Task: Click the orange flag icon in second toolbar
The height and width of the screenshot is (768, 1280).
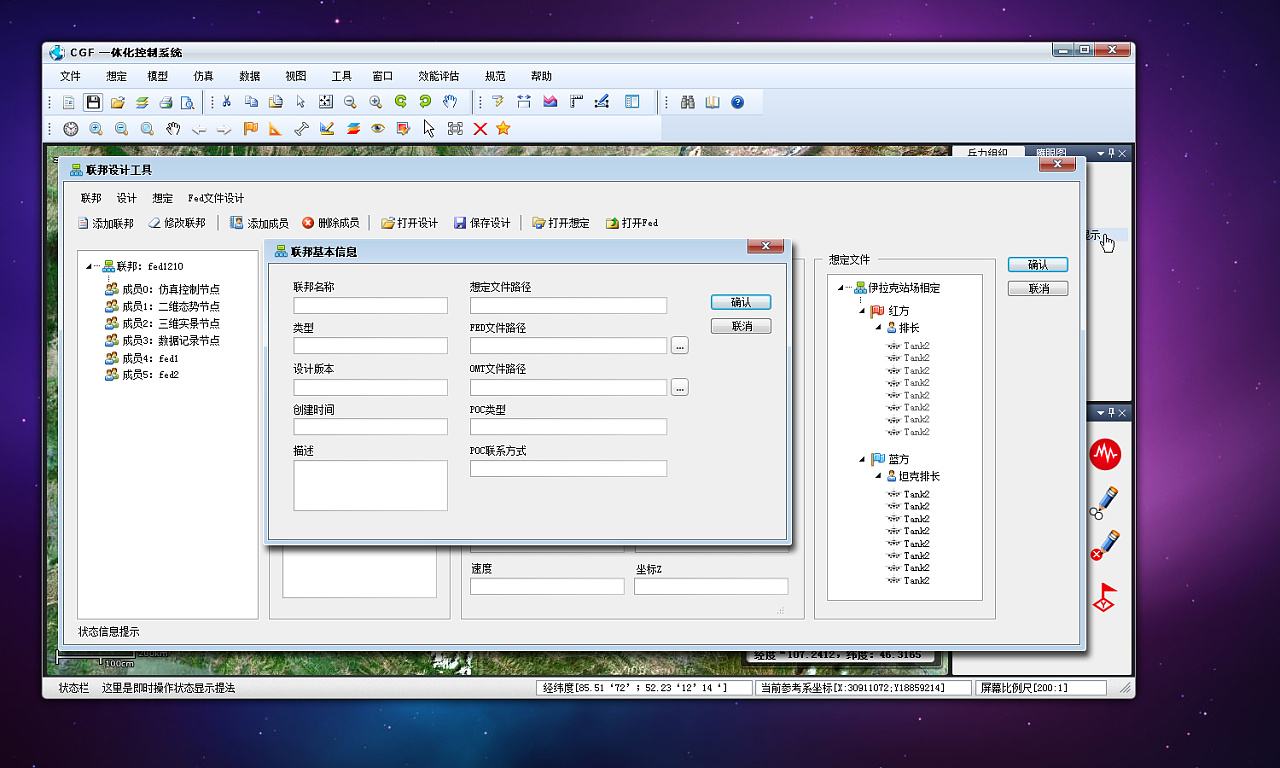Action: [250, 128]
